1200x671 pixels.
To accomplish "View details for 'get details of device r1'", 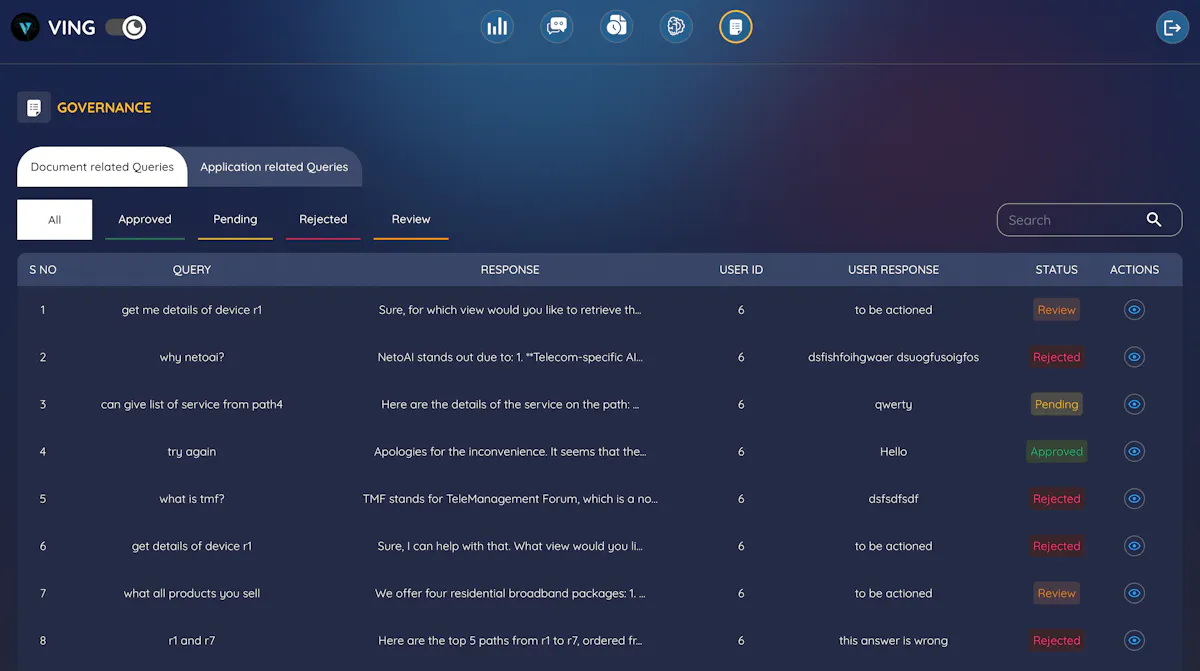I will tap(1134, 546).
